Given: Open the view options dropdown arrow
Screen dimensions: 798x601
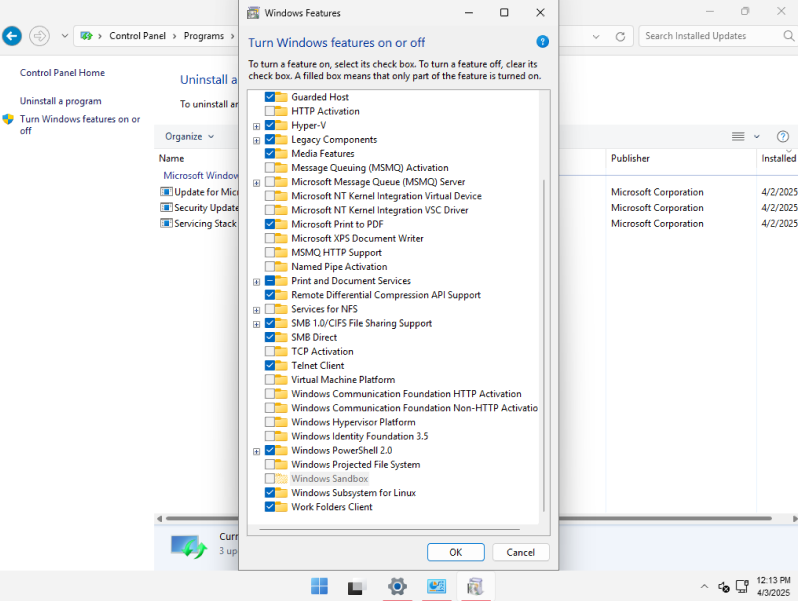Looking at the screenshot, I should 757,136.
